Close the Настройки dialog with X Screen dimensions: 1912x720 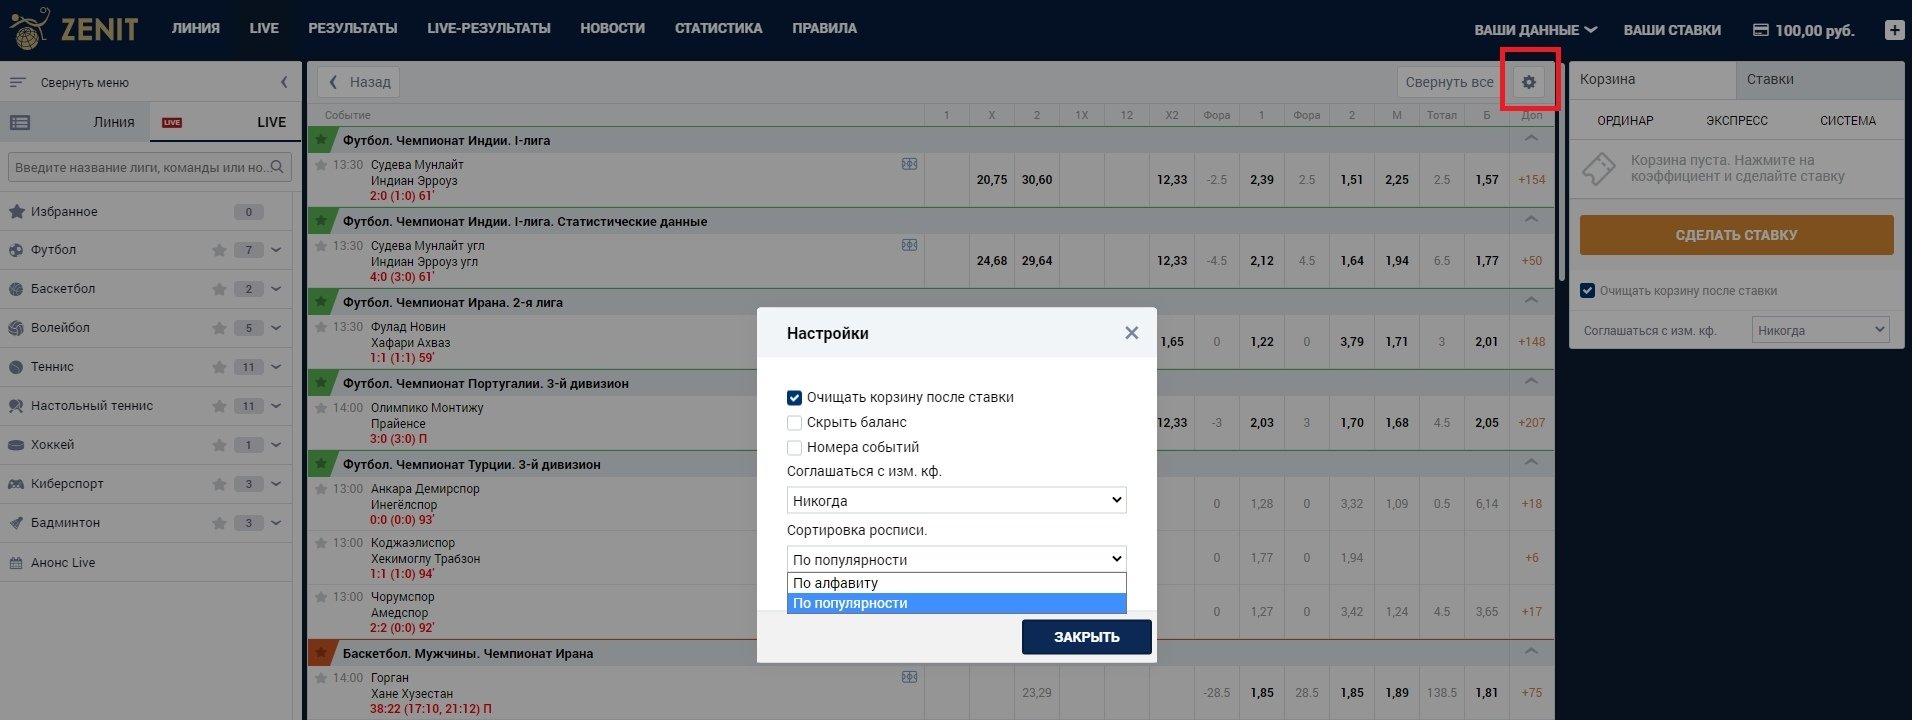[1131, 333]
